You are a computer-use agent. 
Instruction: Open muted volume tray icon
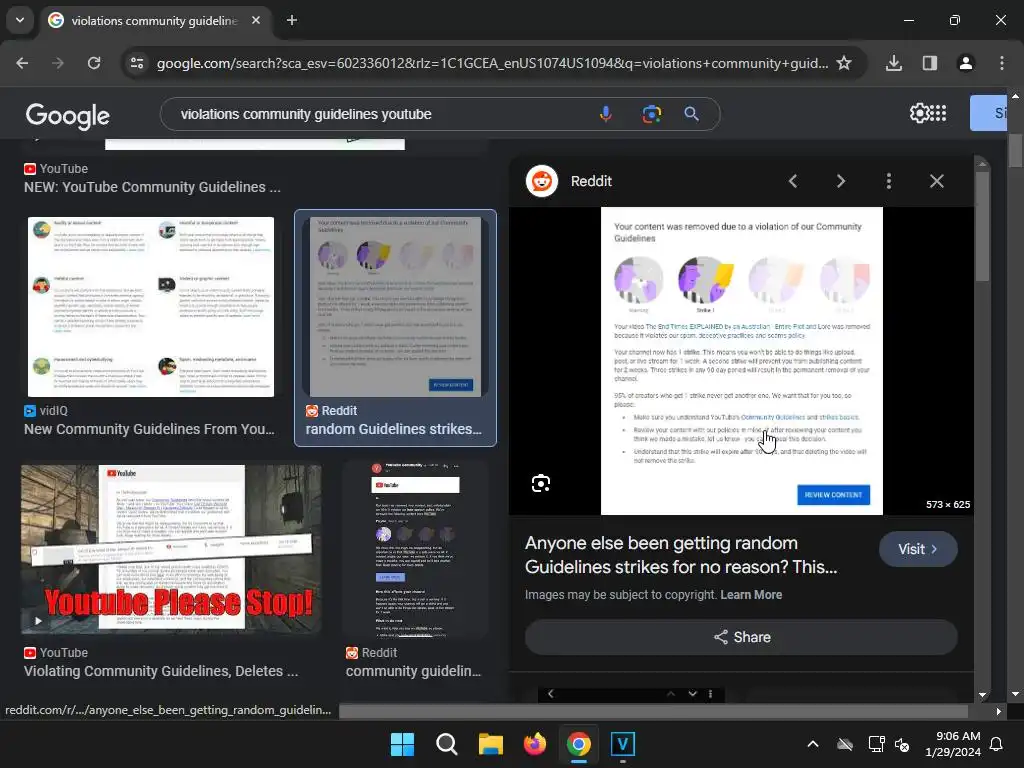pos(902,744)
